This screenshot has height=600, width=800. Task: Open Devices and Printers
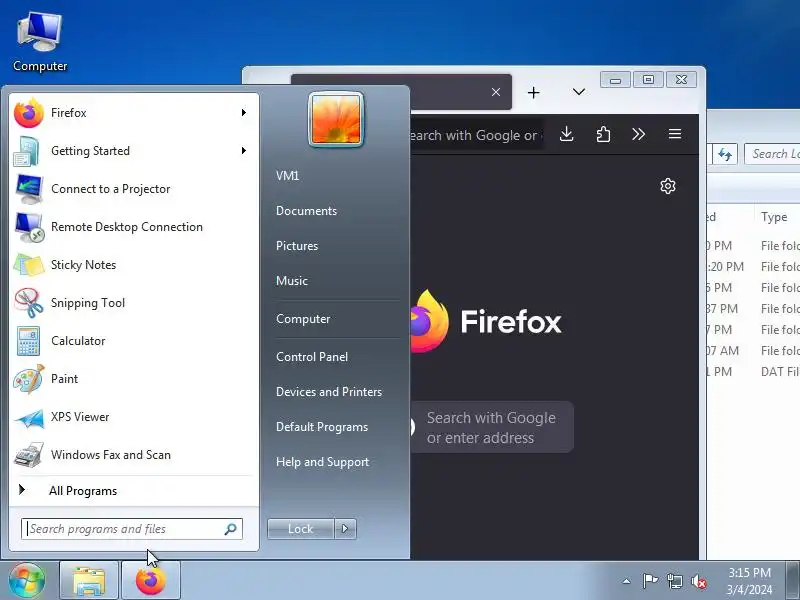[x=329, y=392]
